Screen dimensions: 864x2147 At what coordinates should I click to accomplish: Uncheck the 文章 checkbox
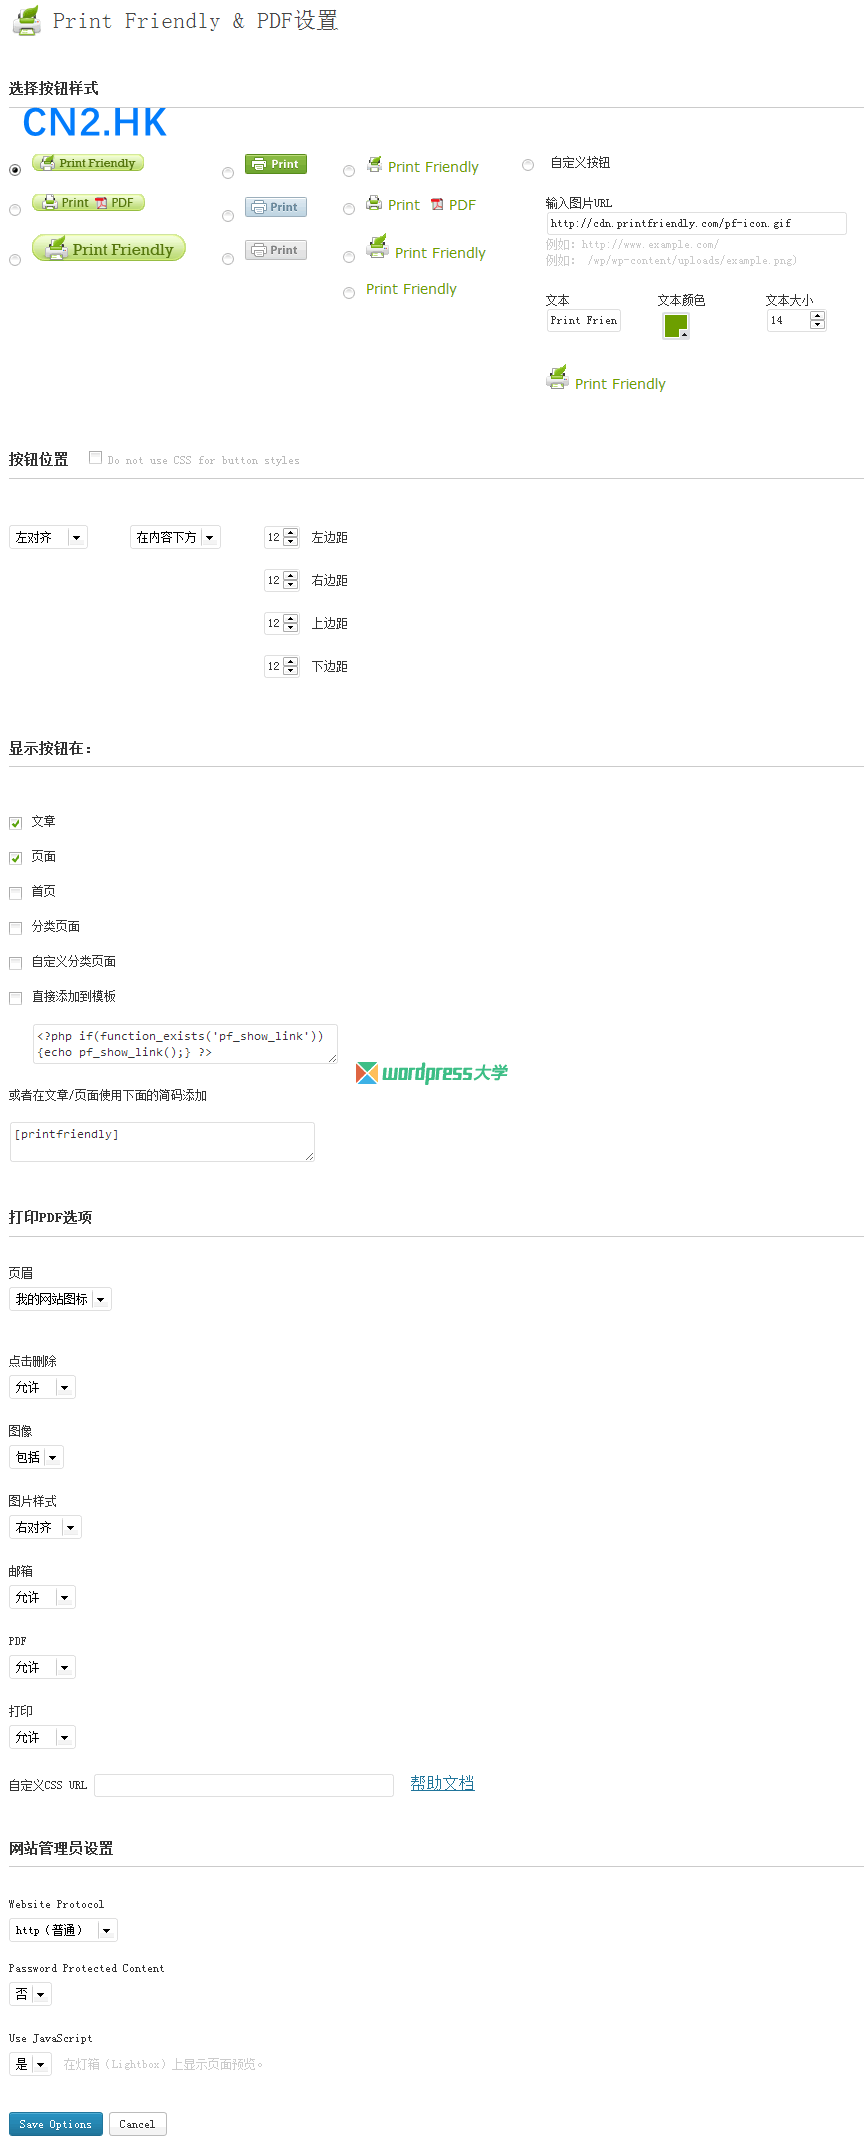tap(15, 823)
